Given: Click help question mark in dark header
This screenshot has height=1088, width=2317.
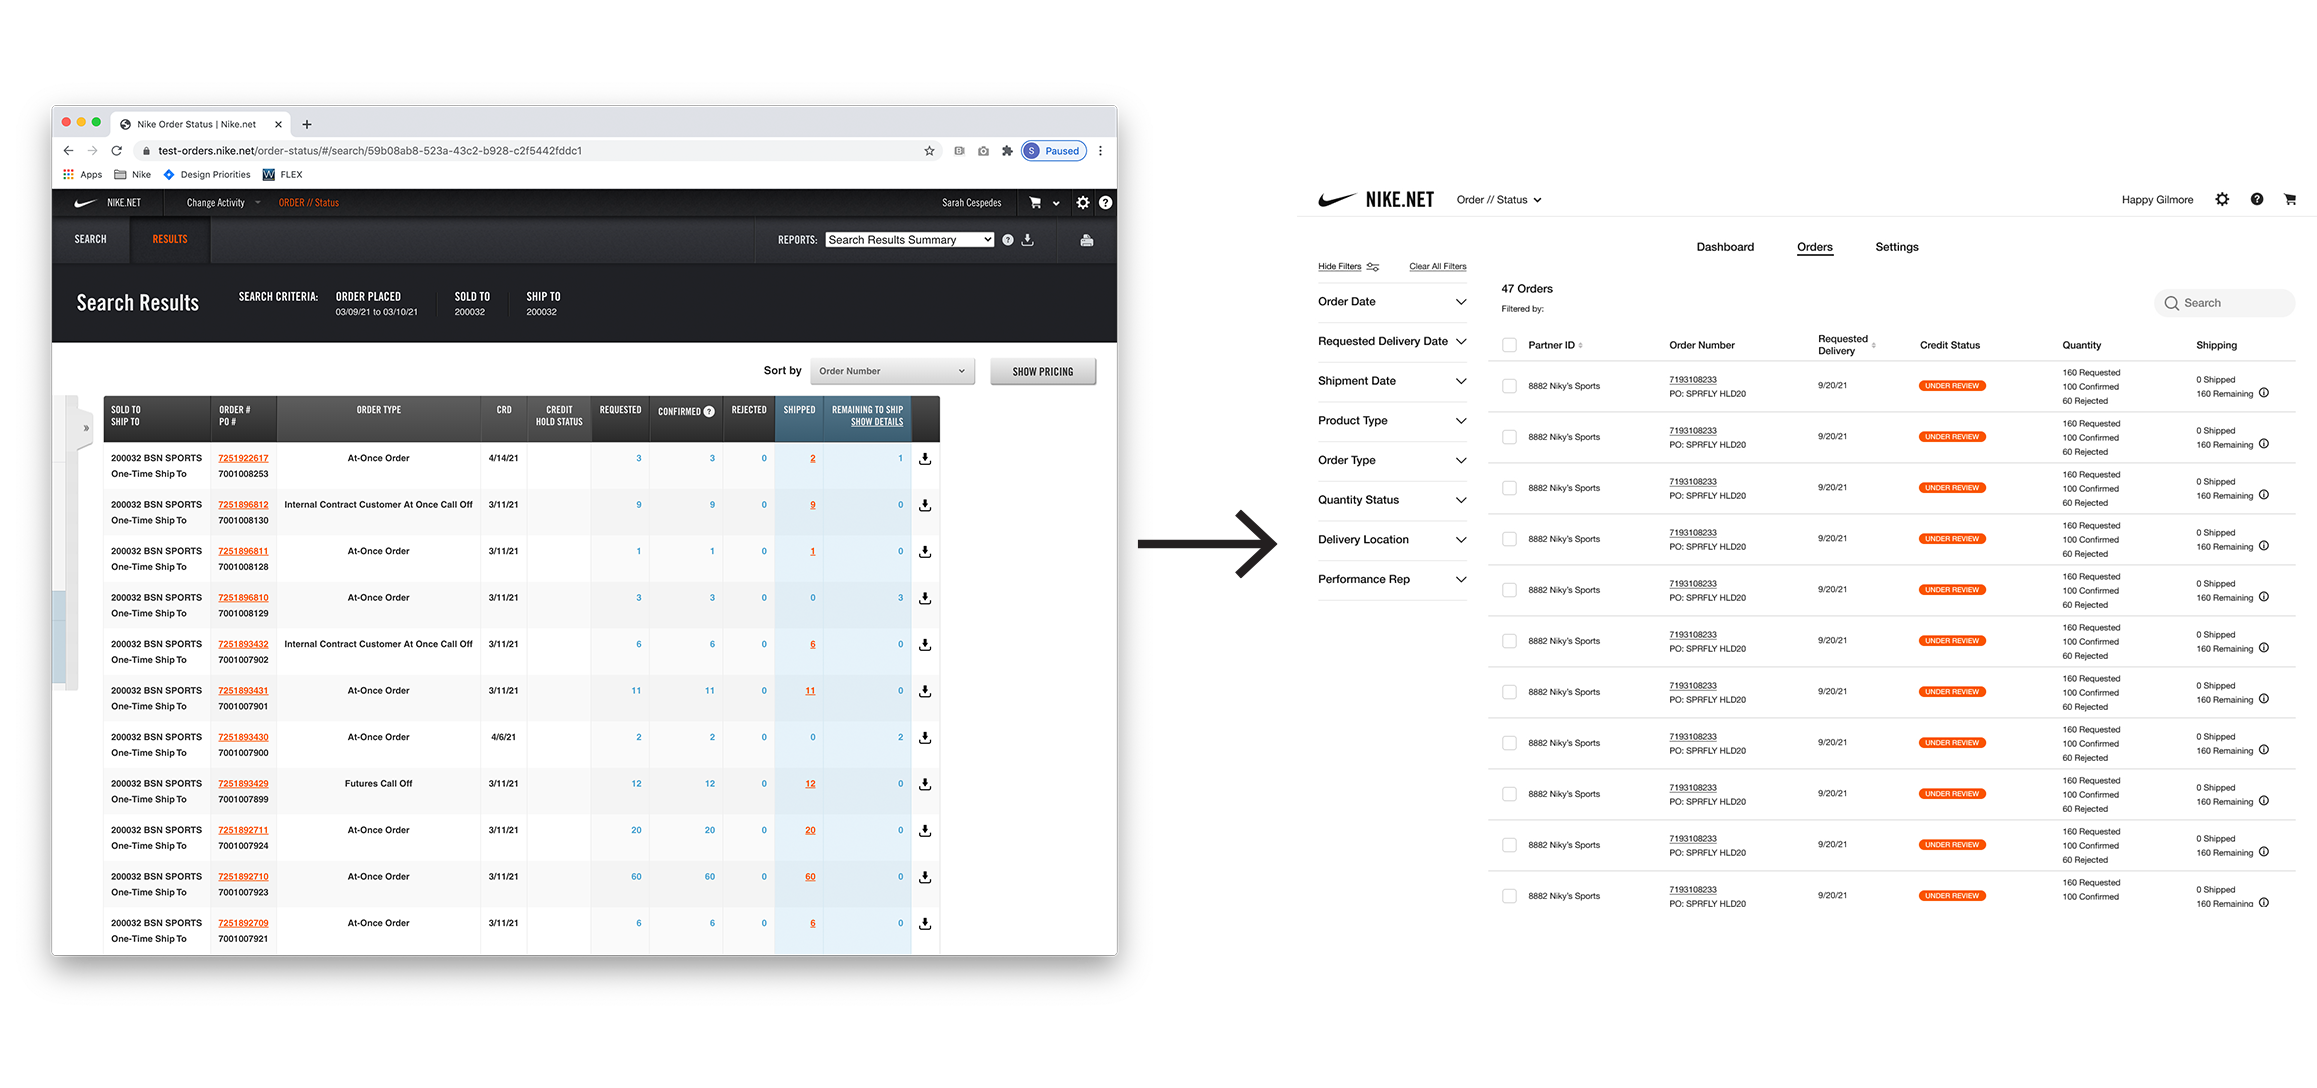Looking at the screenshot, I should click(1105, 203).
